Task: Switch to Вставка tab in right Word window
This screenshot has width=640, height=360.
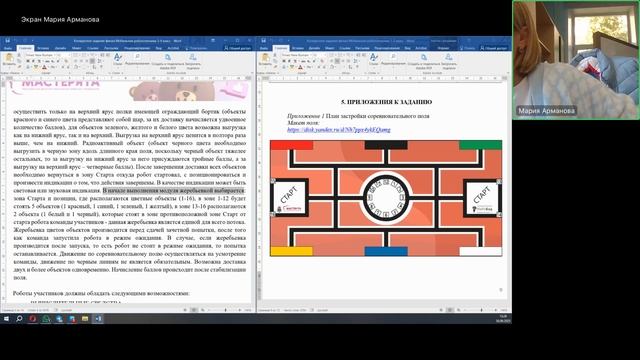Action: coord(298,48)
